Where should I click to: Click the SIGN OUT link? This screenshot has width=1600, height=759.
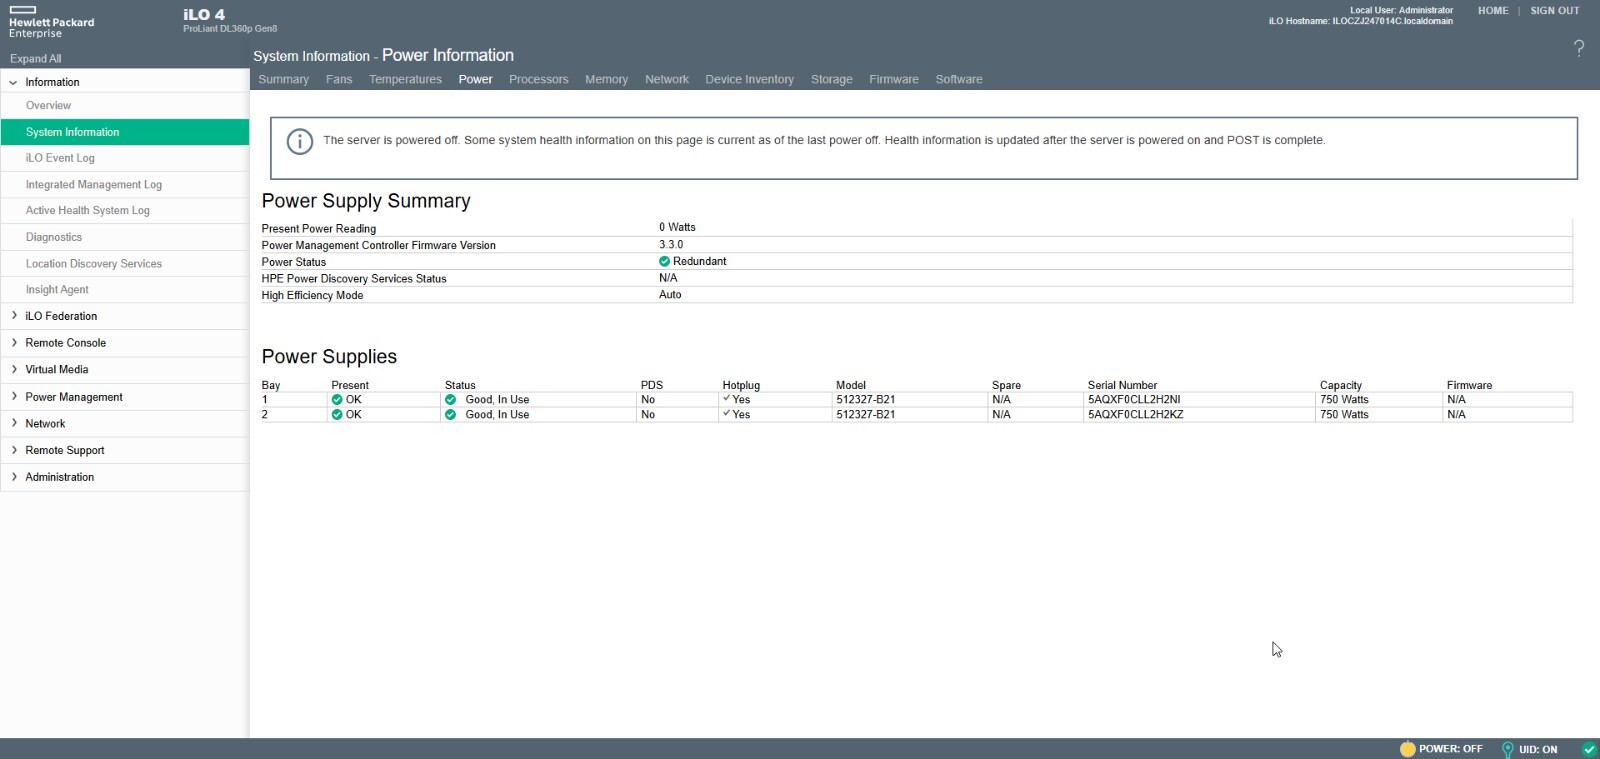click(1554, 11)
